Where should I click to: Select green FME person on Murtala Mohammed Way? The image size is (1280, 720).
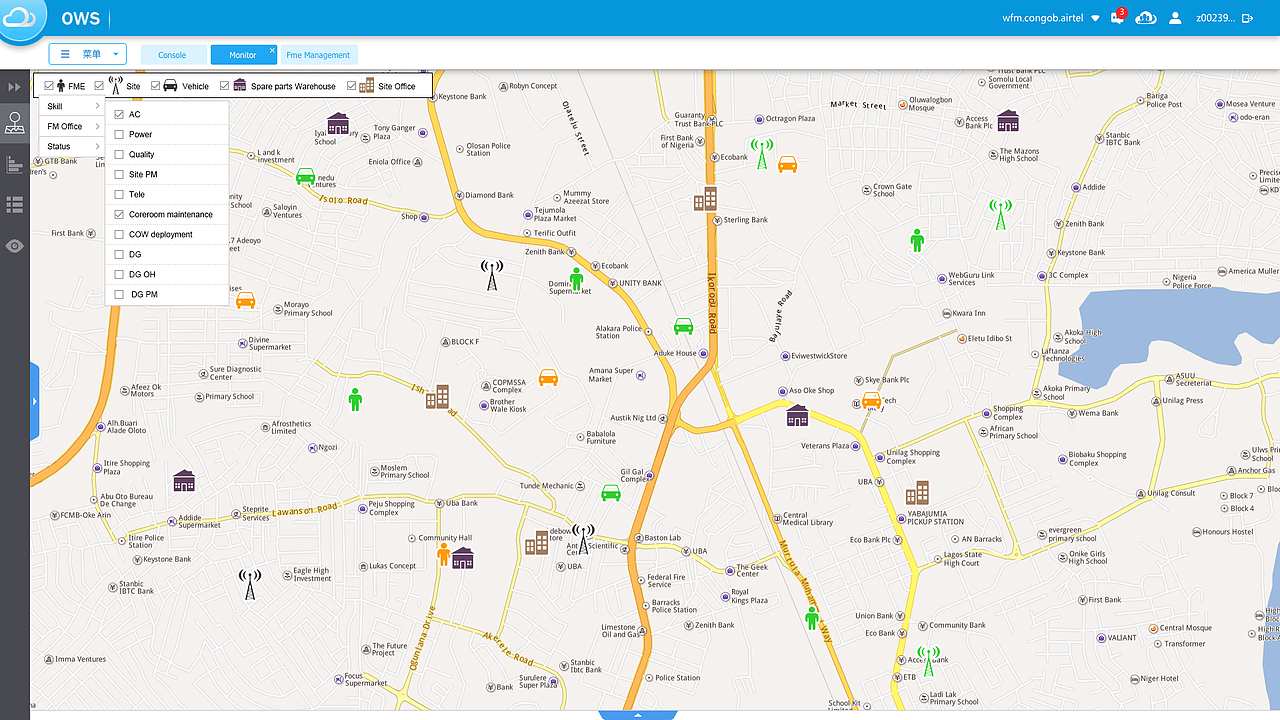pos(812,618)
